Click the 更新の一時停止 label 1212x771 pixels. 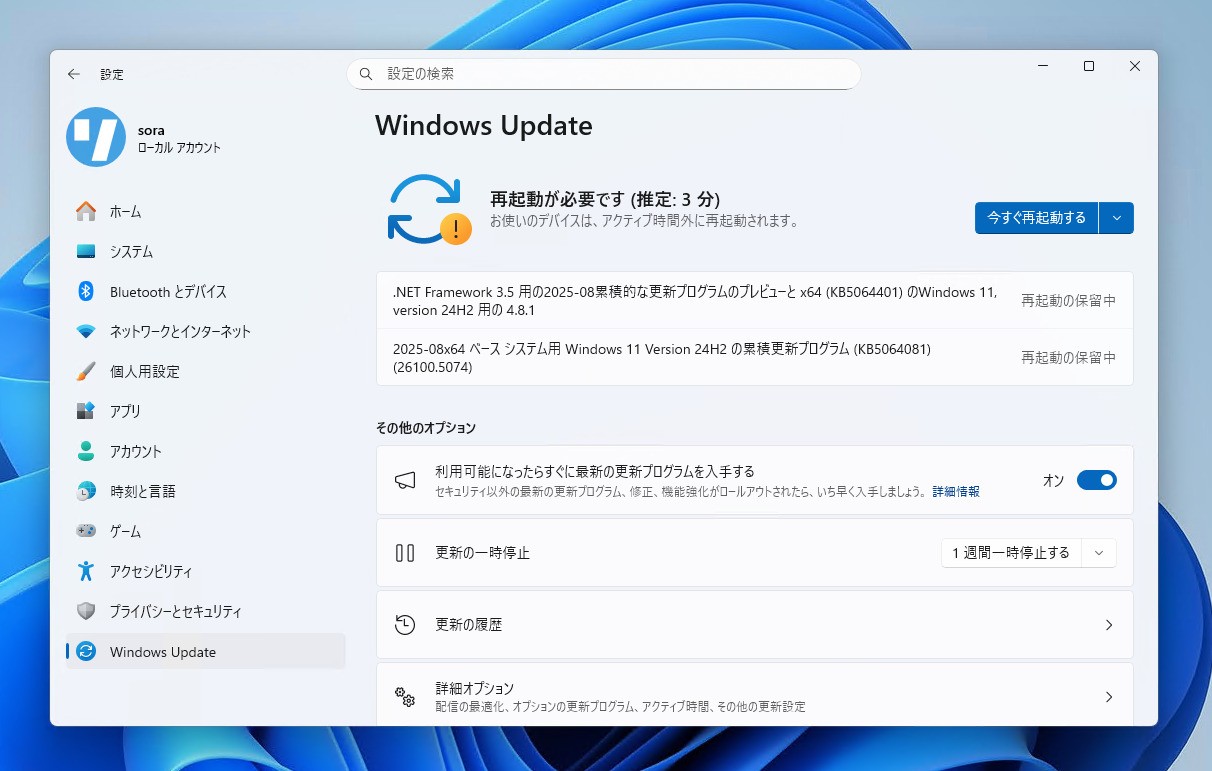coord(482,553)
